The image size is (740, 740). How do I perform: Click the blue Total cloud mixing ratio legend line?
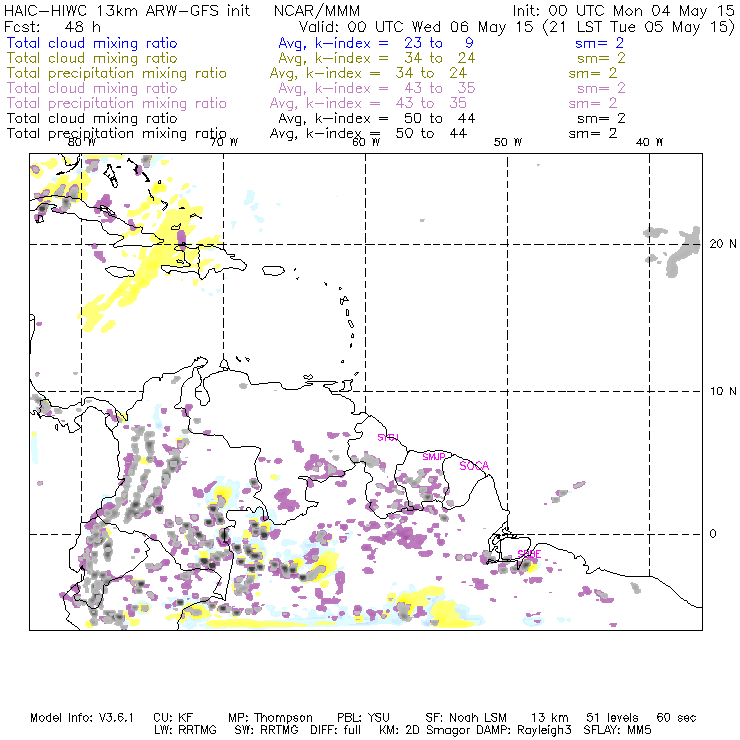point(92,43)
